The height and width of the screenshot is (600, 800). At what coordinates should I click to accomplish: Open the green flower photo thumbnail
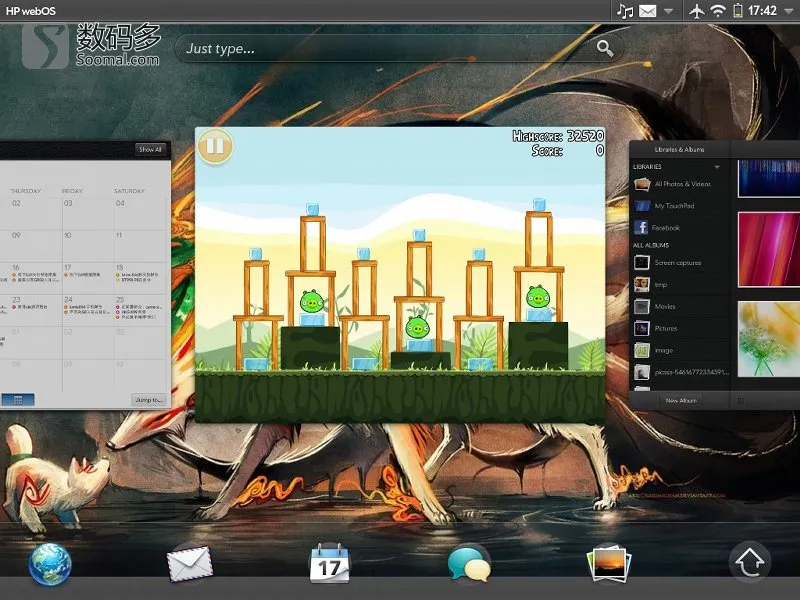[769, 339]
